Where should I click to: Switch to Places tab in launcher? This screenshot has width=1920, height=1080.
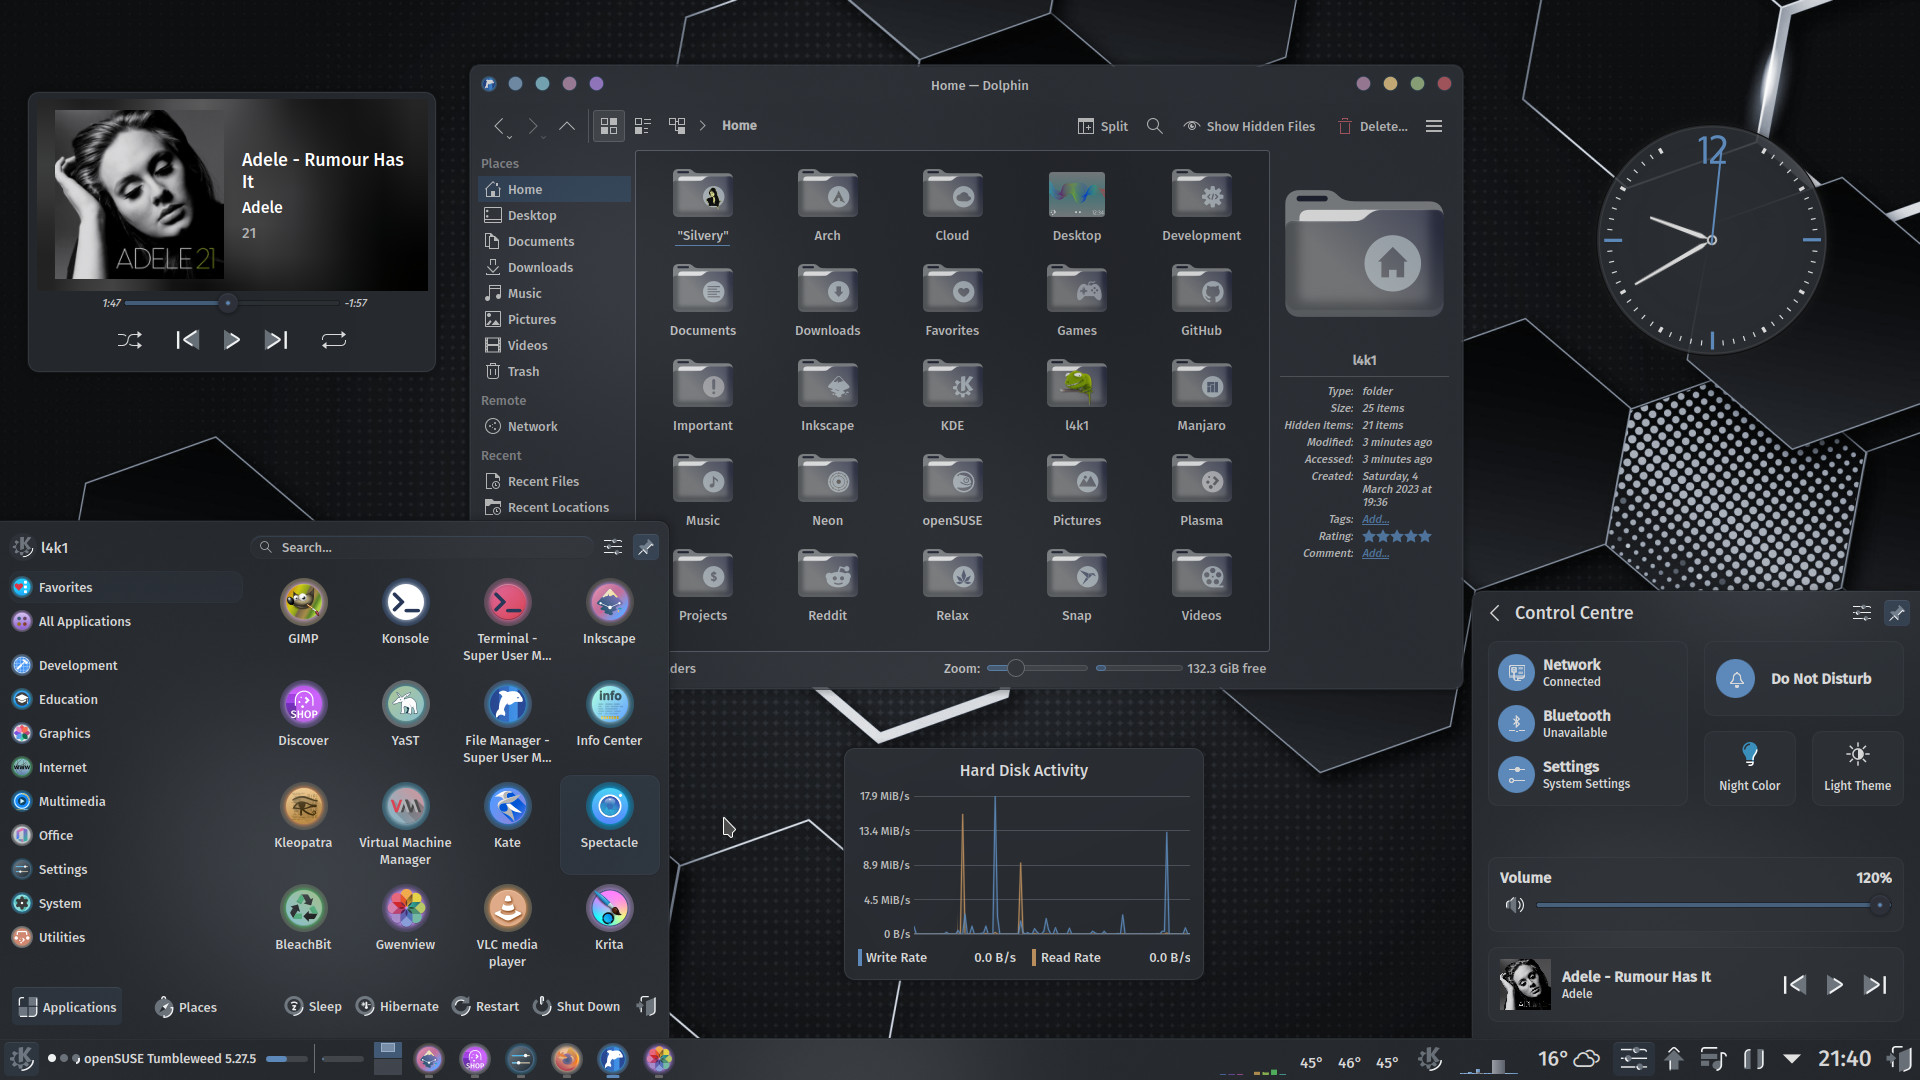point(186,1007)
